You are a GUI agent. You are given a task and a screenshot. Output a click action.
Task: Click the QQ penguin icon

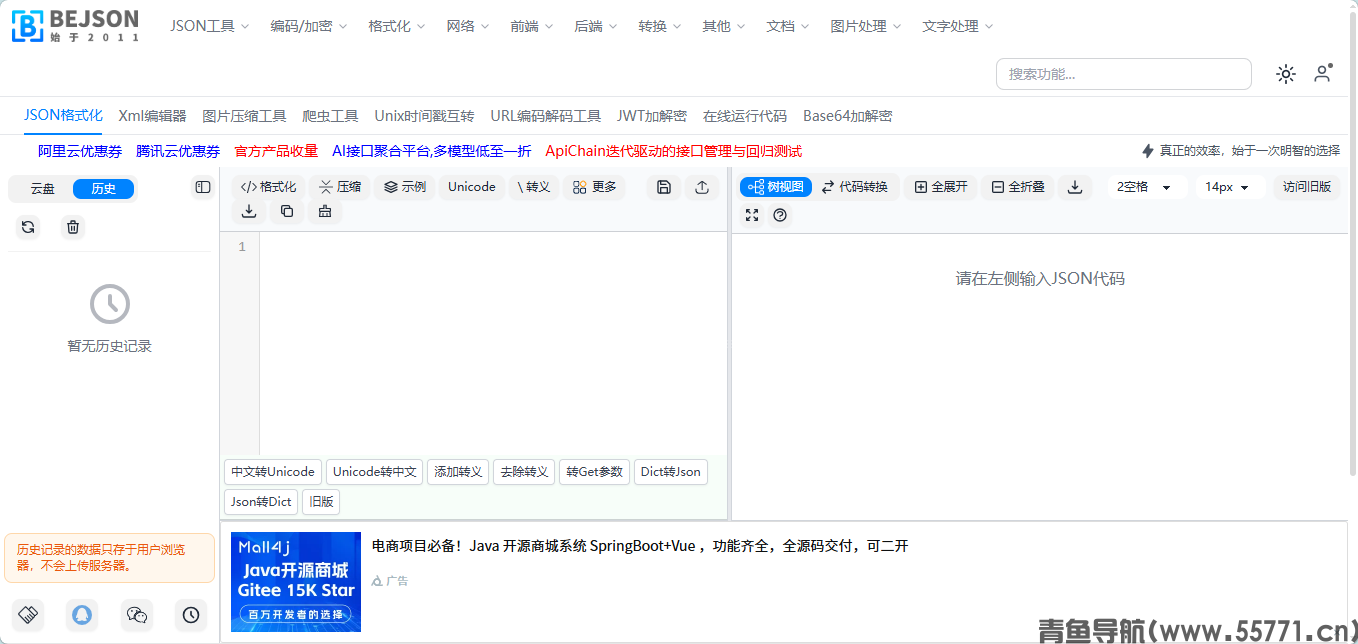[82, 615]
